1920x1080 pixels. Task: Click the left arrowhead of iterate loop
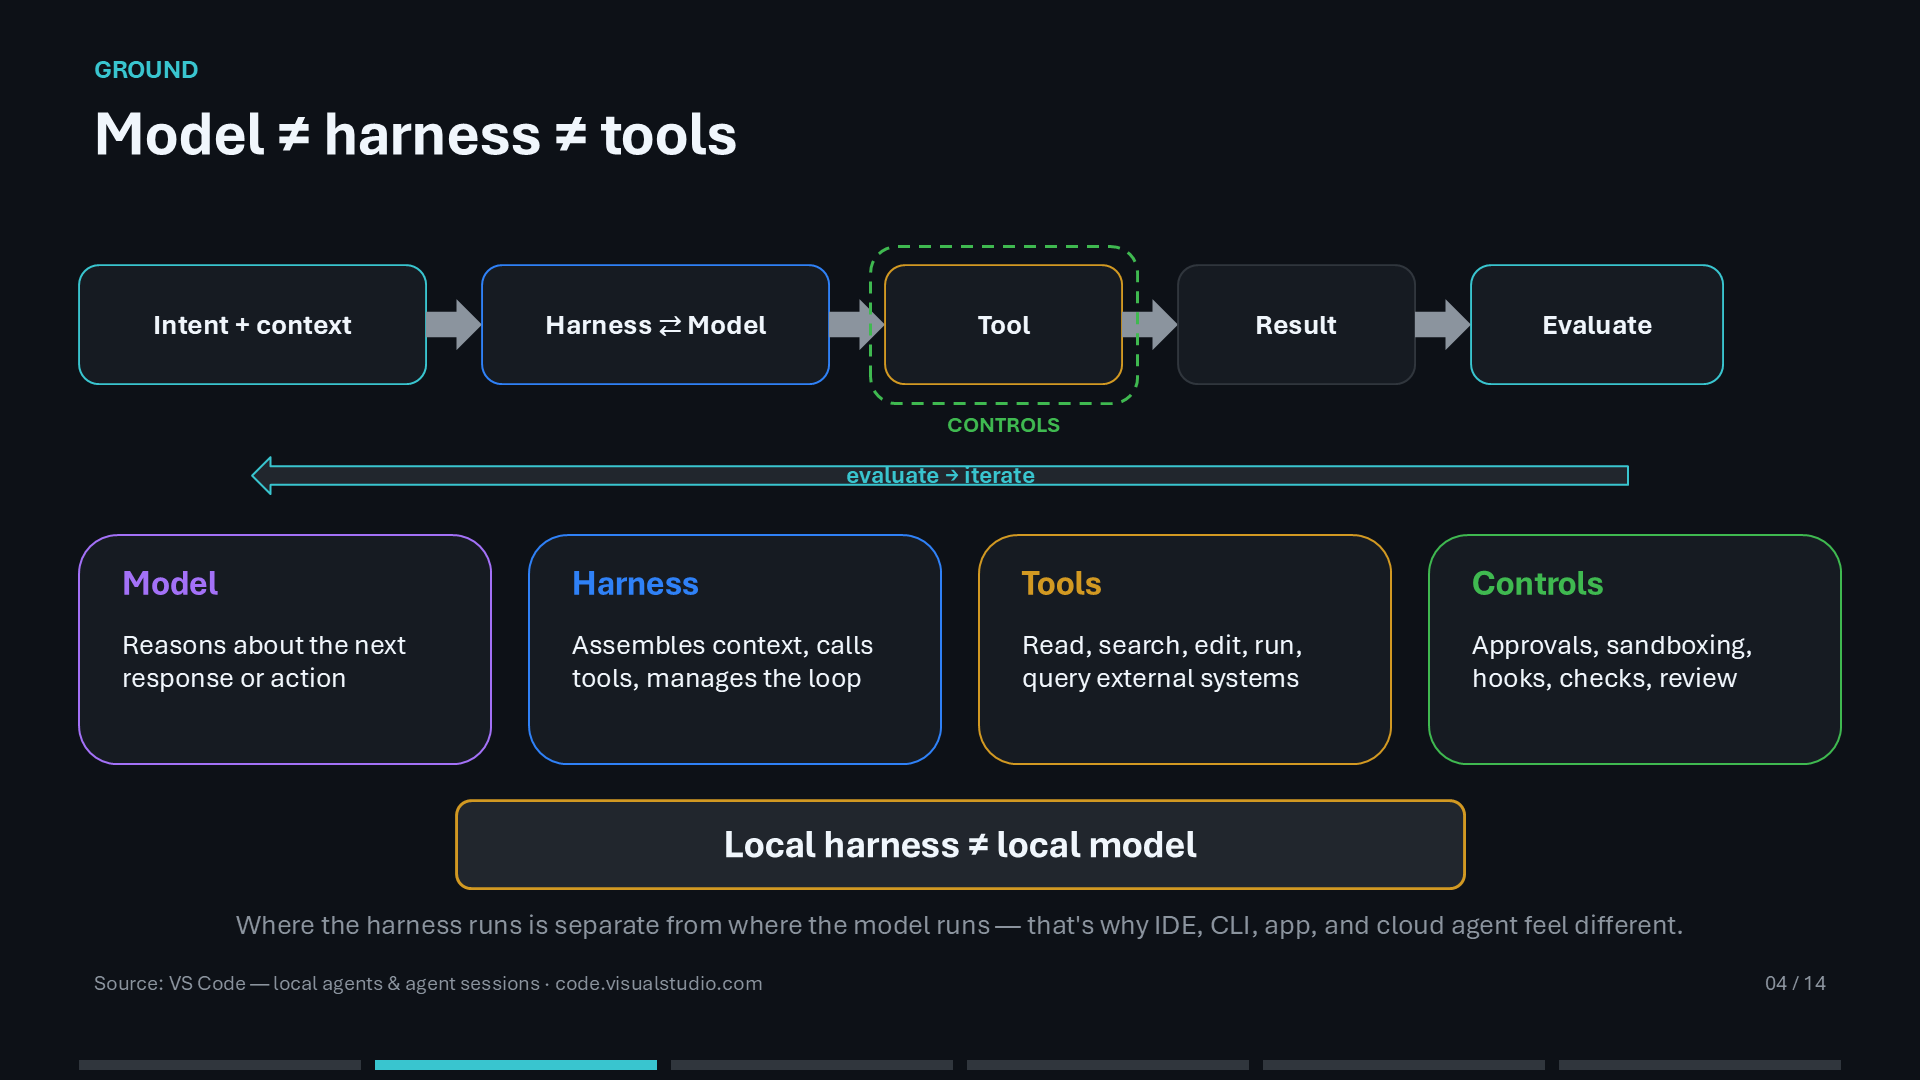click(x=262, y=476)
